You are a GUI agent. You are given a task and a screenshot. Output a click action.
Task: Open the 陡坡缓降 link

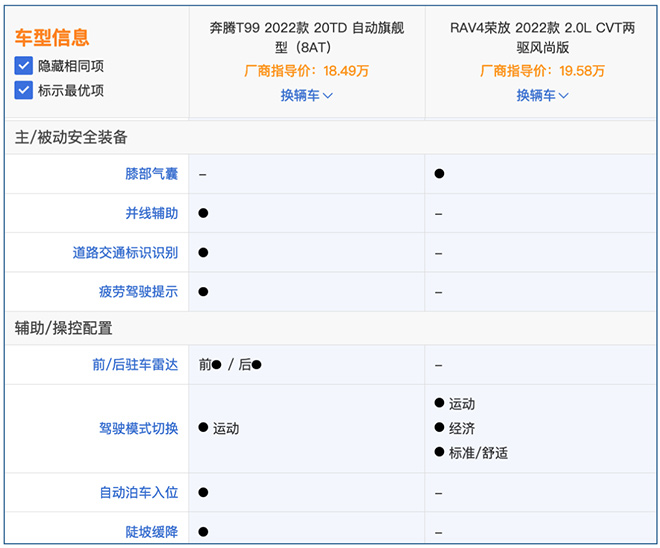tap(152, 532)
